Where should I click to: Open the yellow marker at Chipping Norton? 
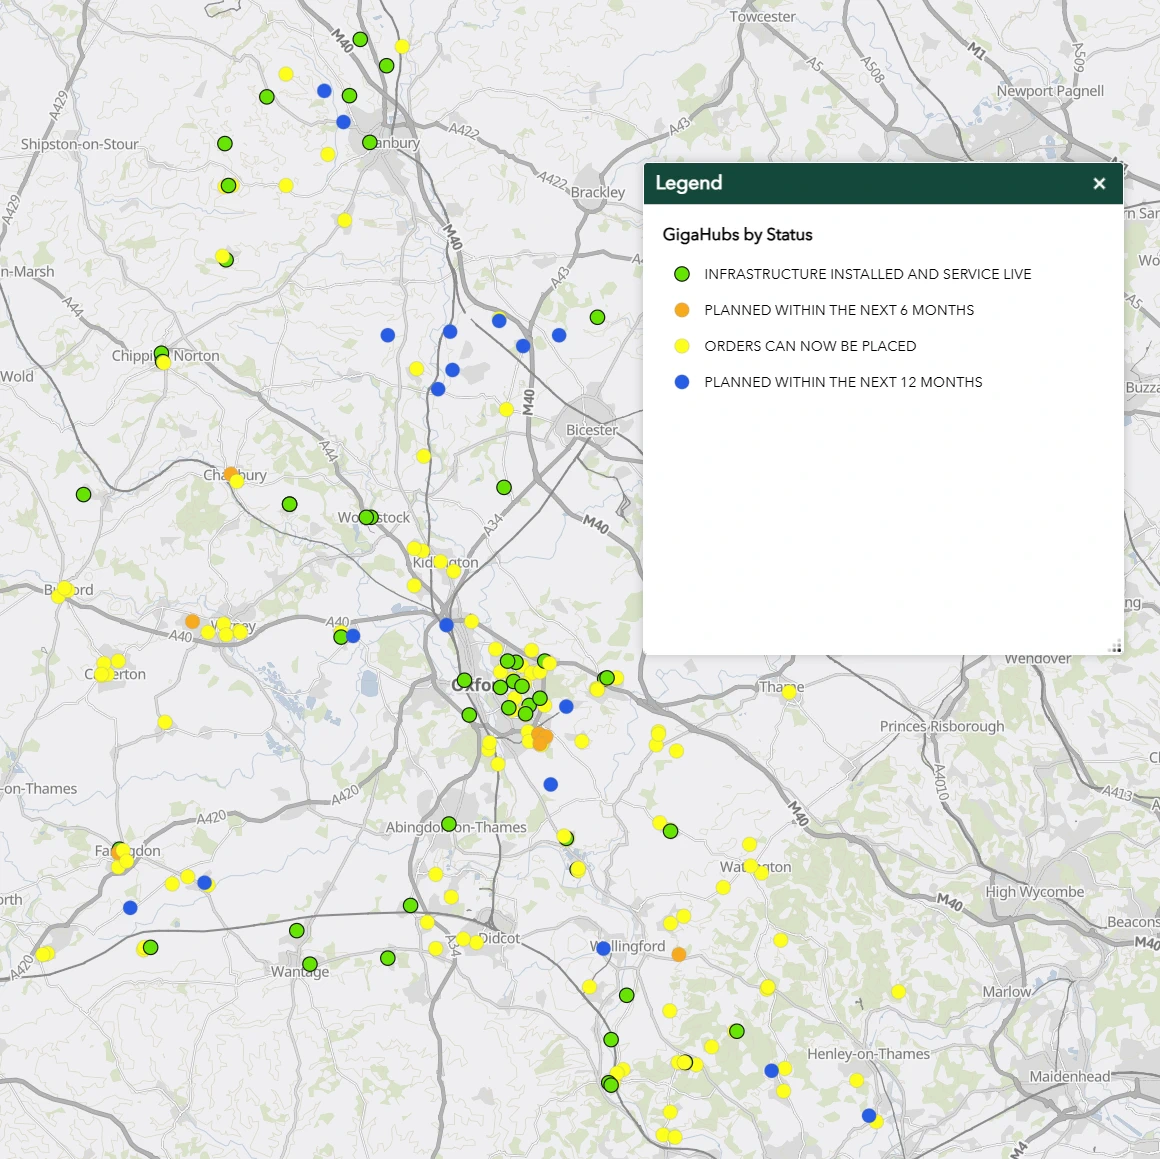163,362
